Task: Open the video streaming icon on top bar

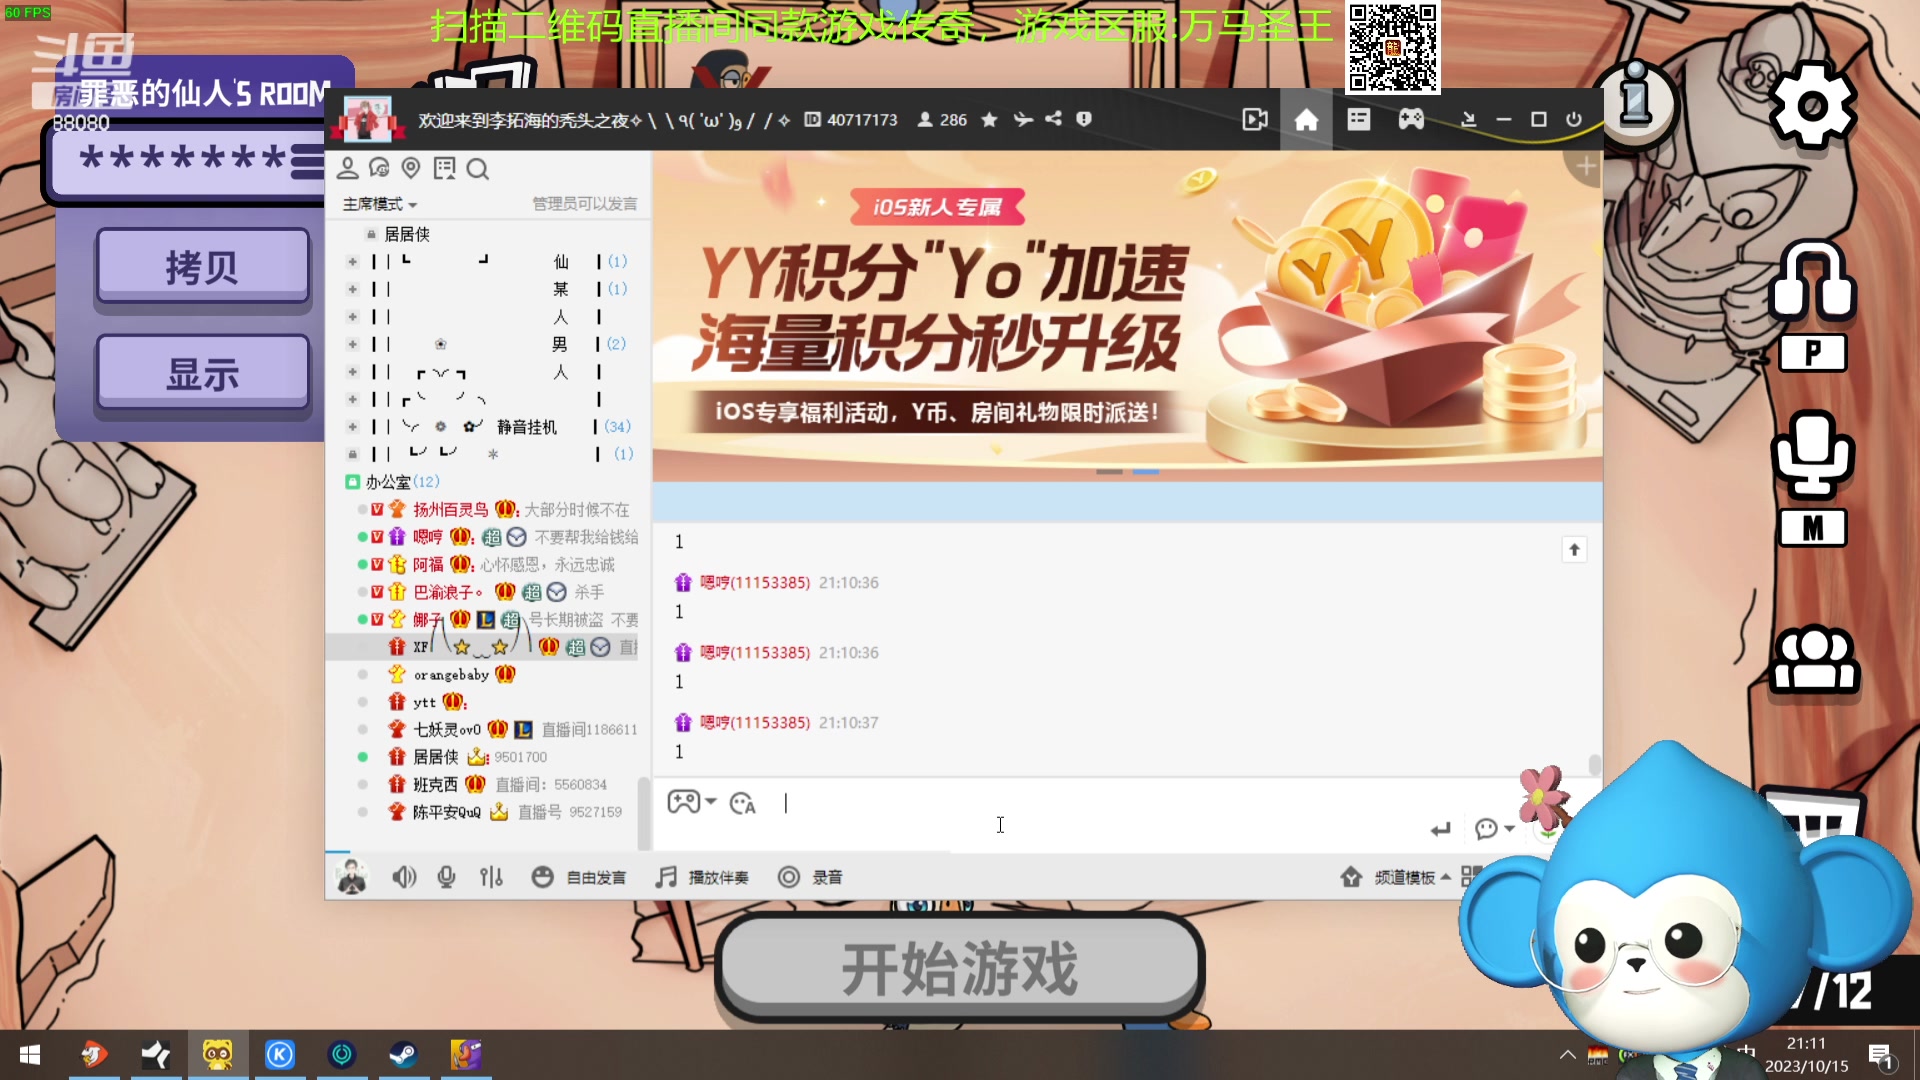Action: click(1254, 119)
